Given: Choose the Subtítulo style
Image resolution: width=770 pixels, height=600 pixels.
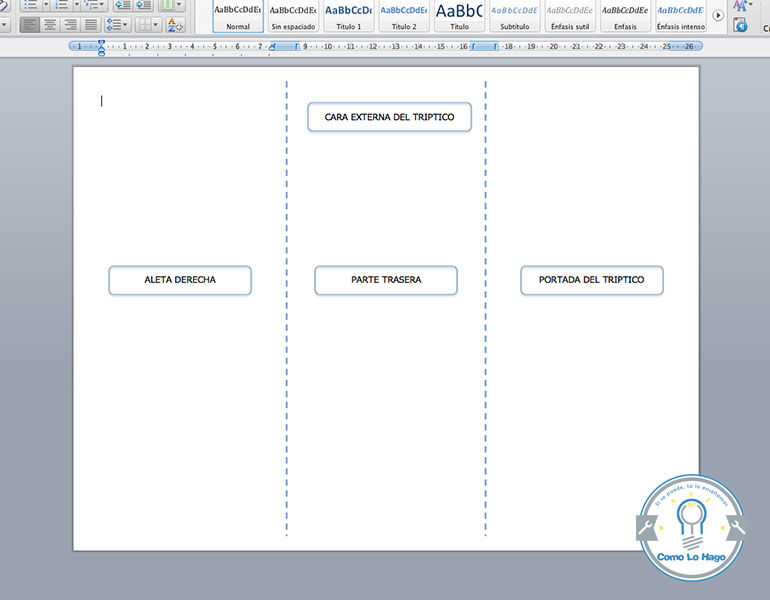Looking at the screenshot, I should [x=514, y=16].
